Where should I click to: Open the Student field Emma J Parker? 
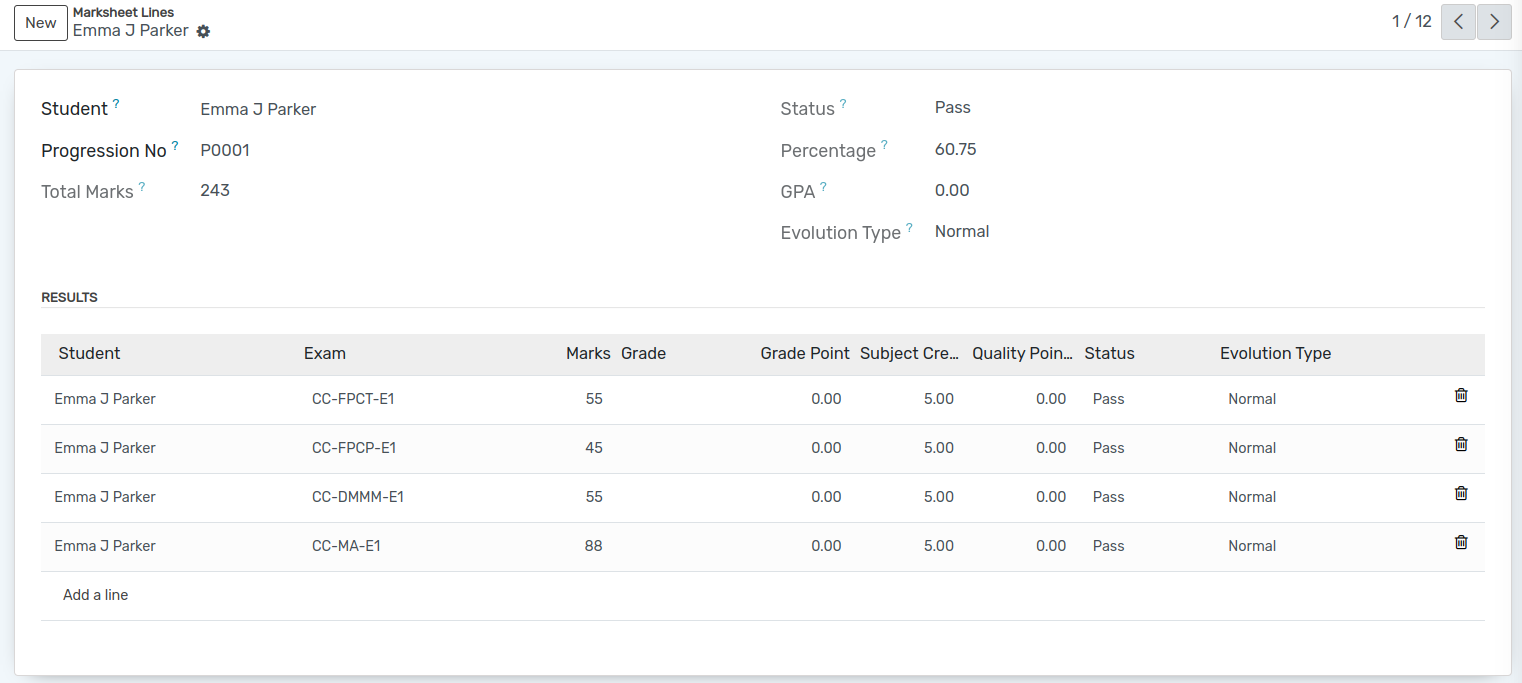click(258, 109)
